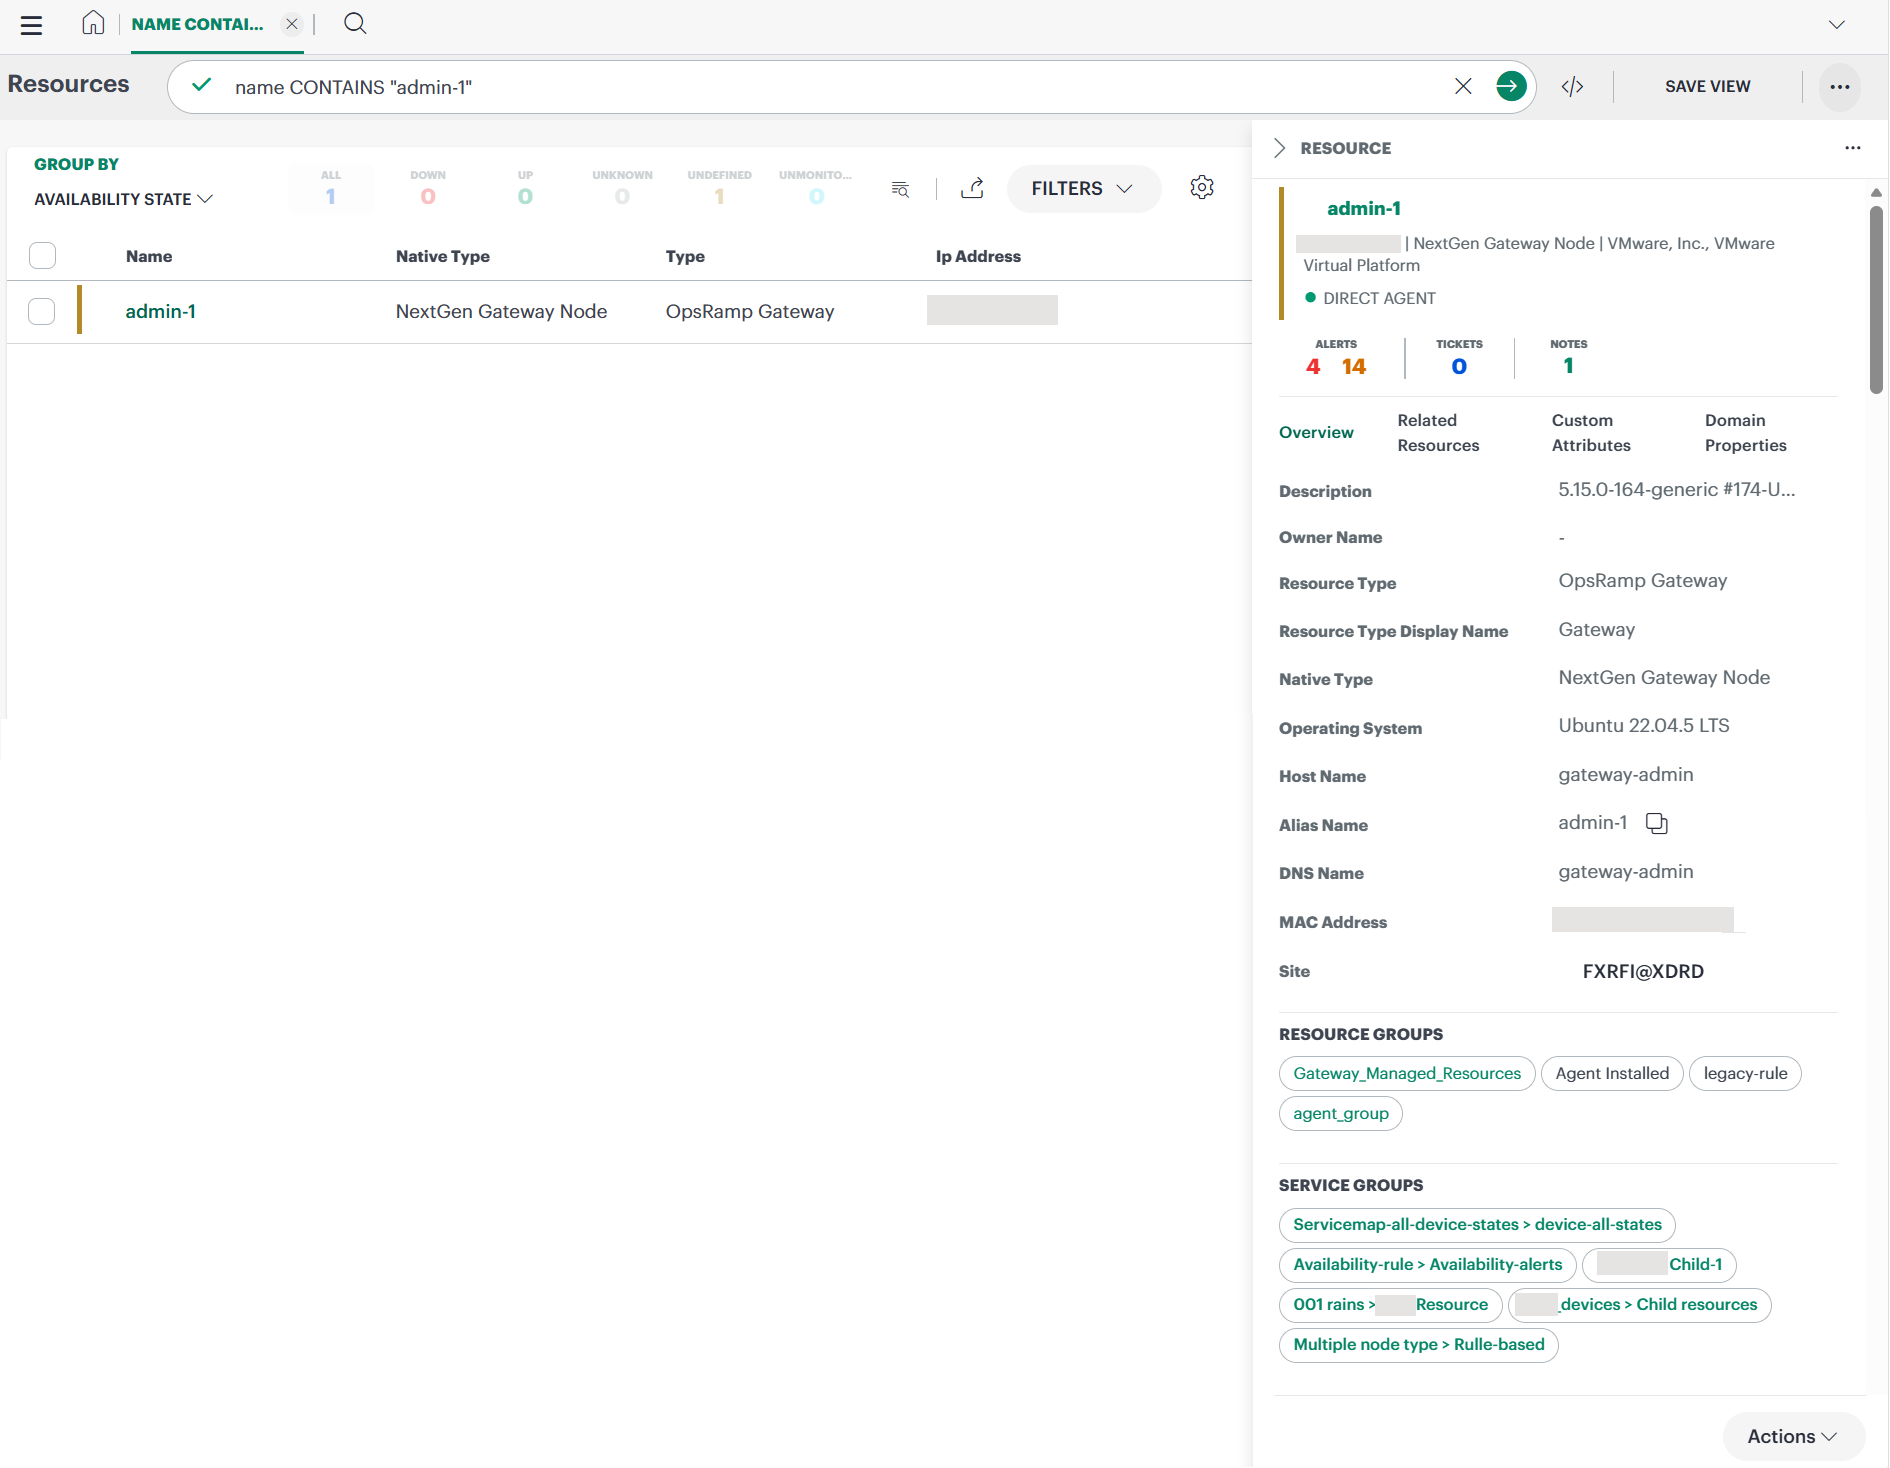
Task: Run the query with green arrow button
Action: (x=1511, y=86)
